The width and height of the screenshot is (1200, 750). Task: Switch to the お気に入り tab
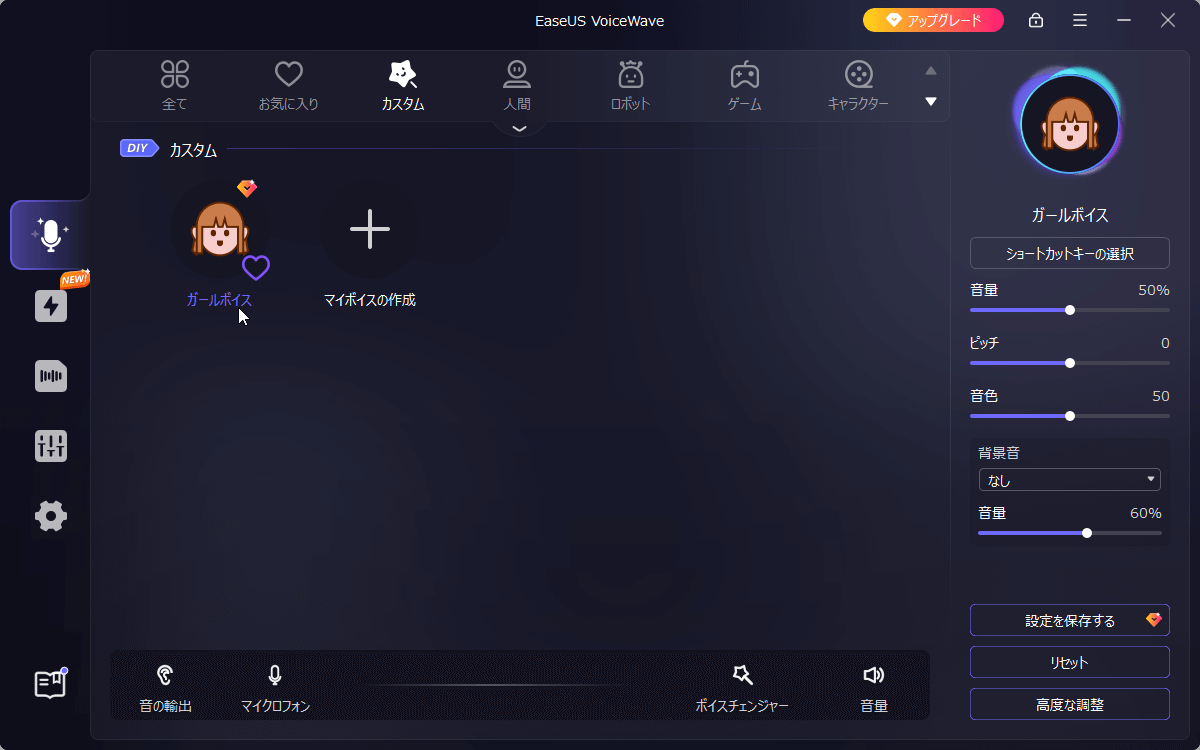(x=288, y=85)
